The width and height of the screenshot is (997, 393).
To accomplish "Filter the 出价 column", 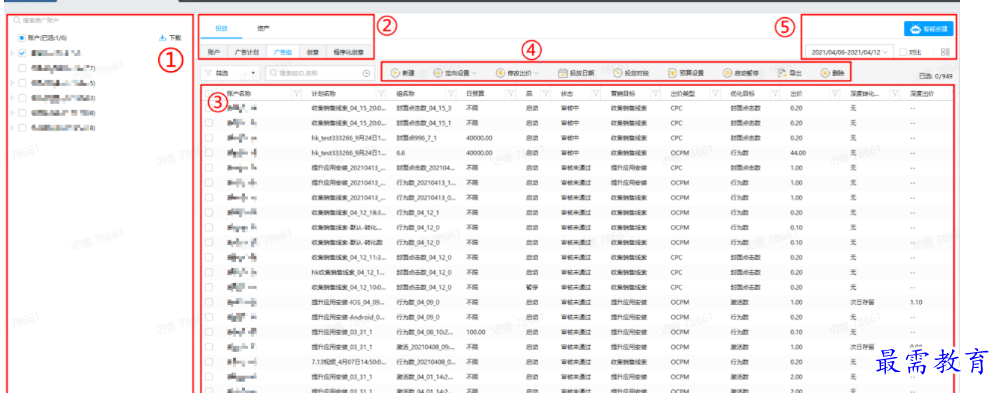I will [834, 93].
